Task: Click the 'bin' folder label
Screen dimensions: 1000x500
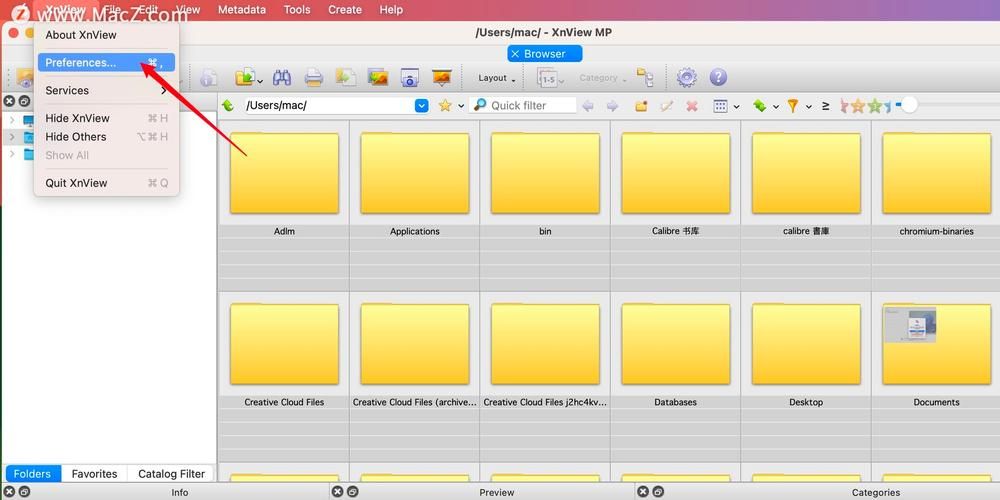Action: [x=545, y=232]
